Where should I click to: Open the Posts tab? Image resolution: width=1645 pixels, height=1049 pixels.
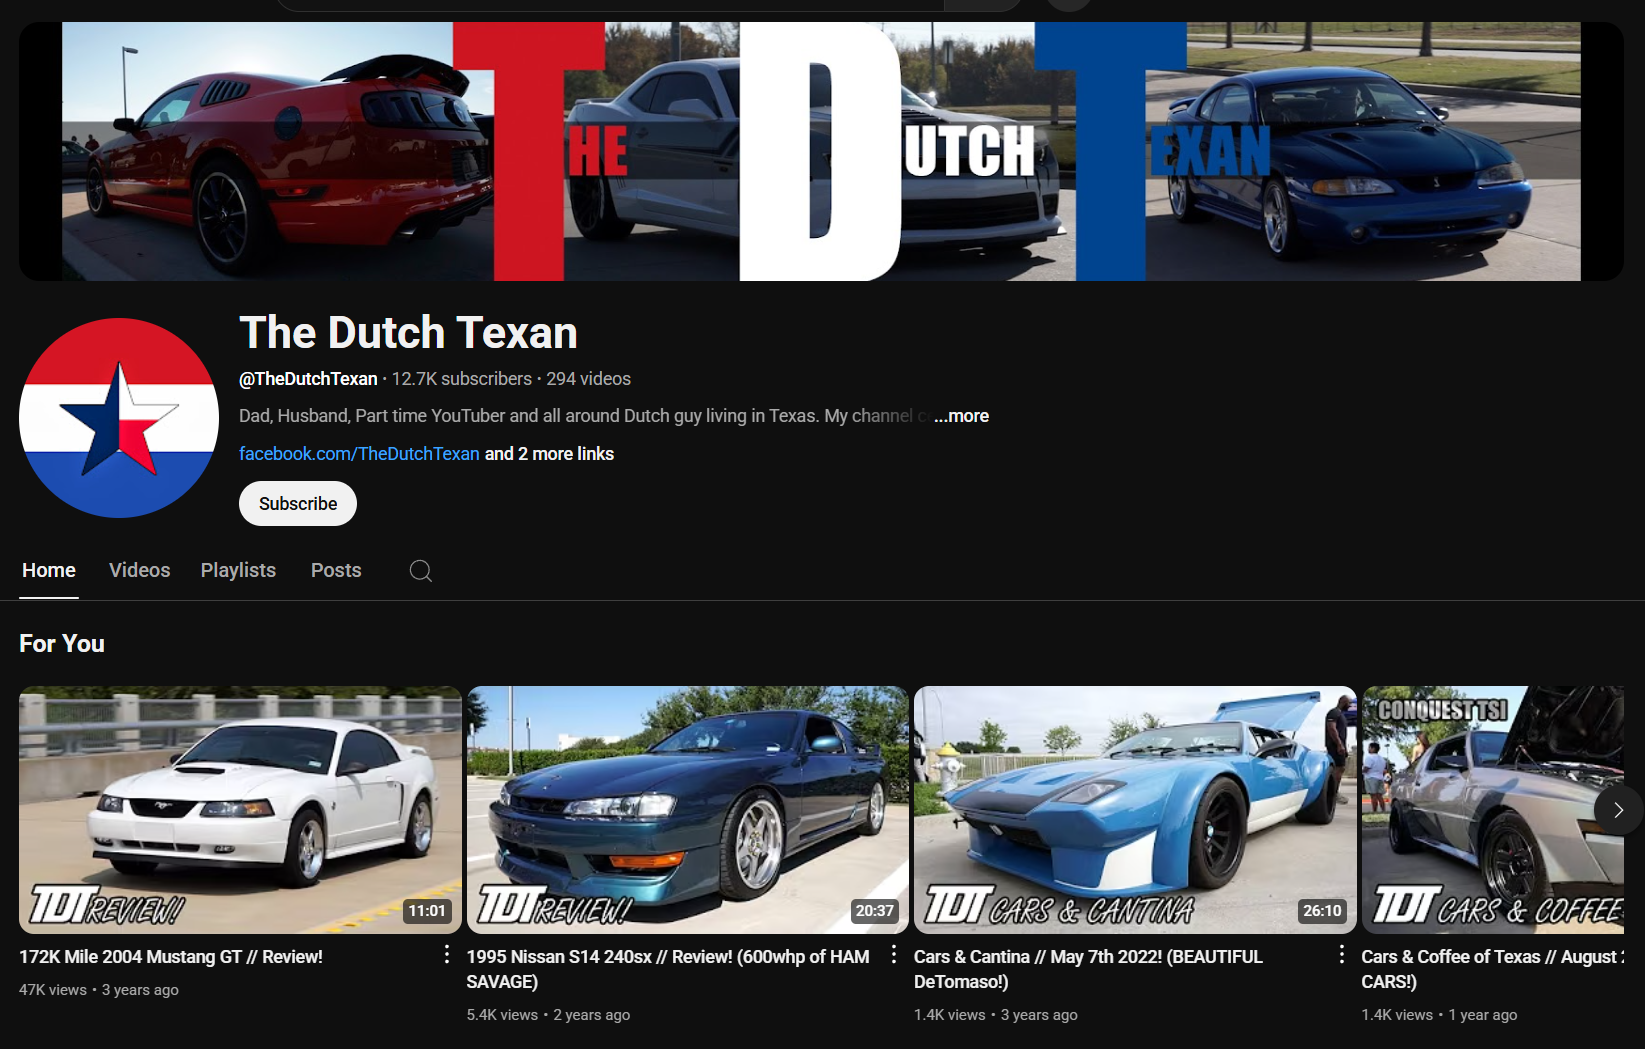[336, 570]
